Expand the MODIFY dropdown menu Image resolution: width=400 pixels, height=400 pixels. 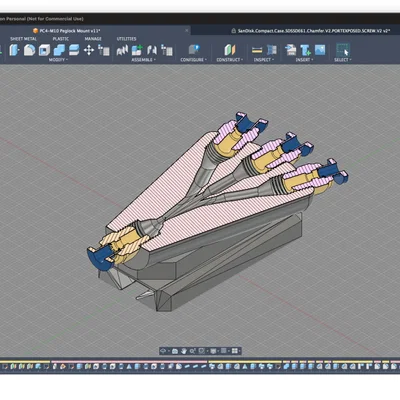click(58, 60)
